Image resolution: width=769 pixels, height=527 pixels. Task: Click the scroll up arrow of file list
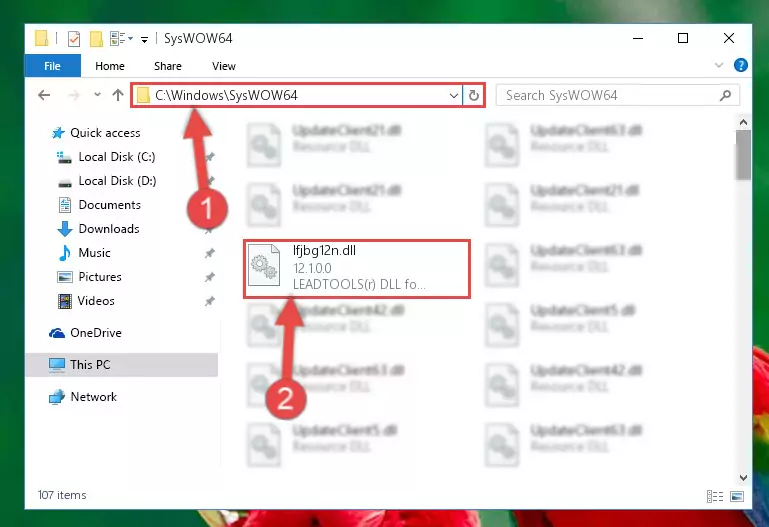(743, 122)
